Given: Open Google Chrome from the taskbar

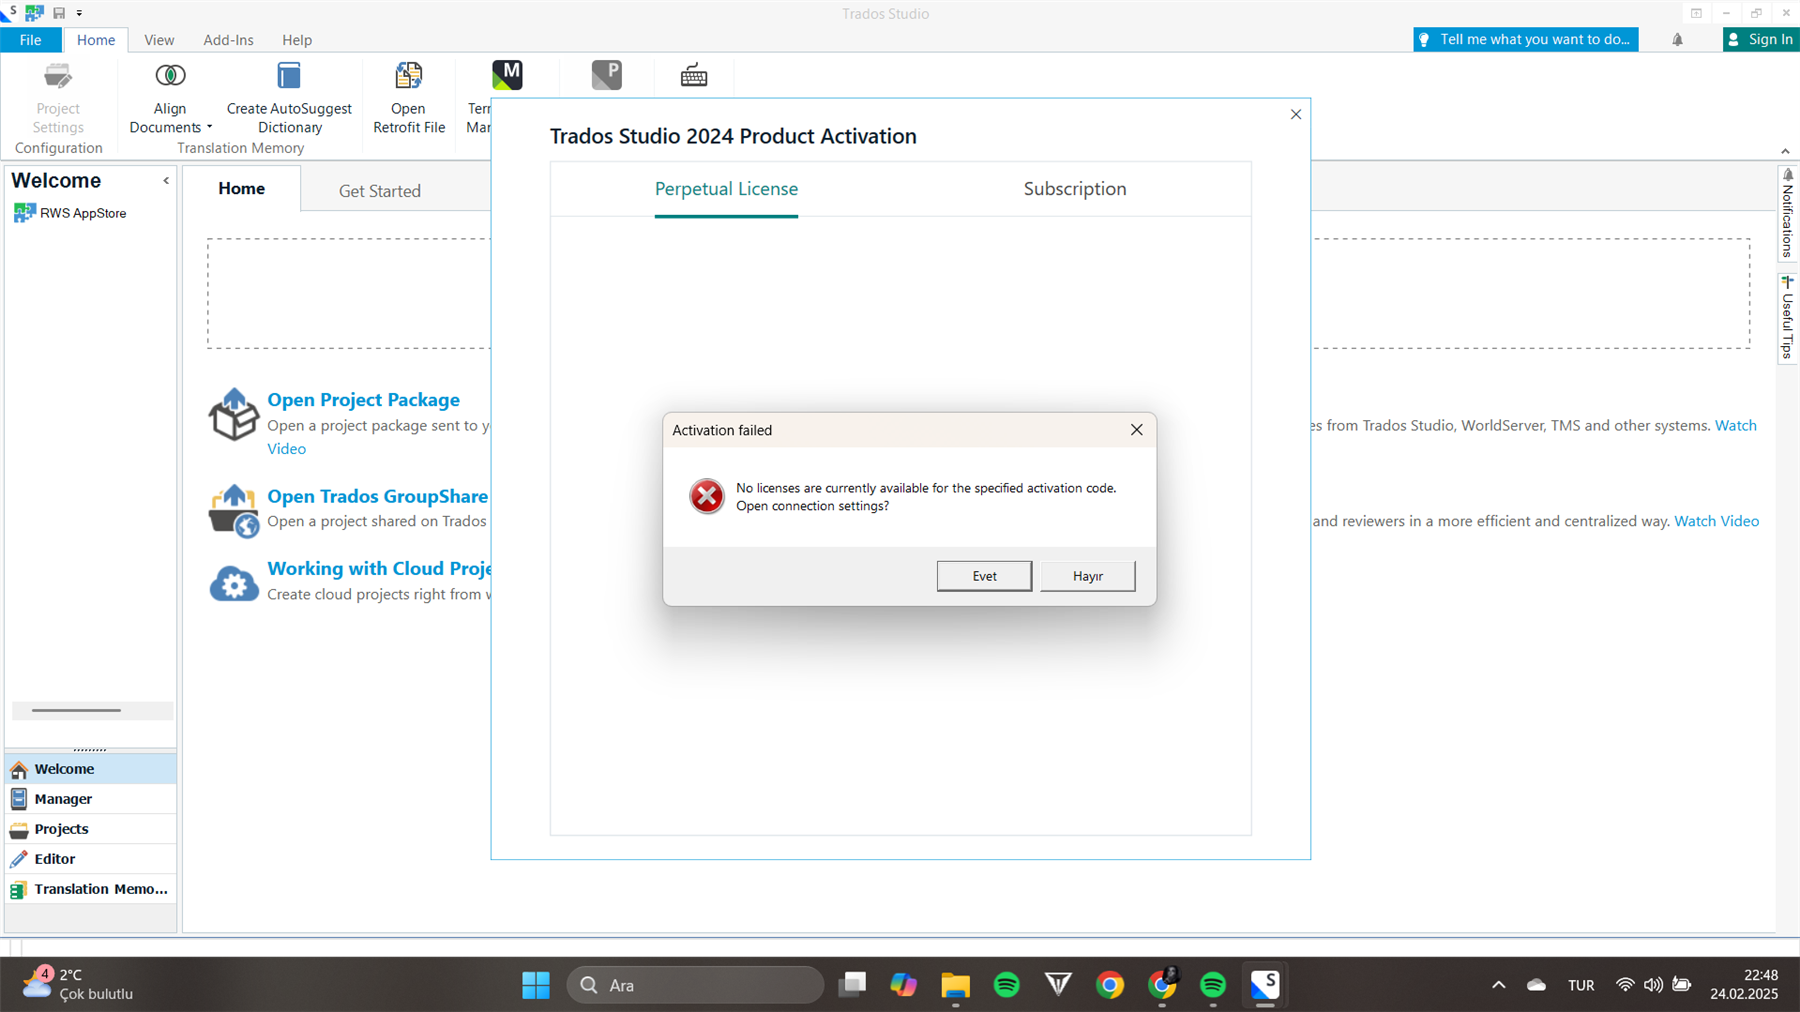Looking at the screenshot, I should (1110, 985).
